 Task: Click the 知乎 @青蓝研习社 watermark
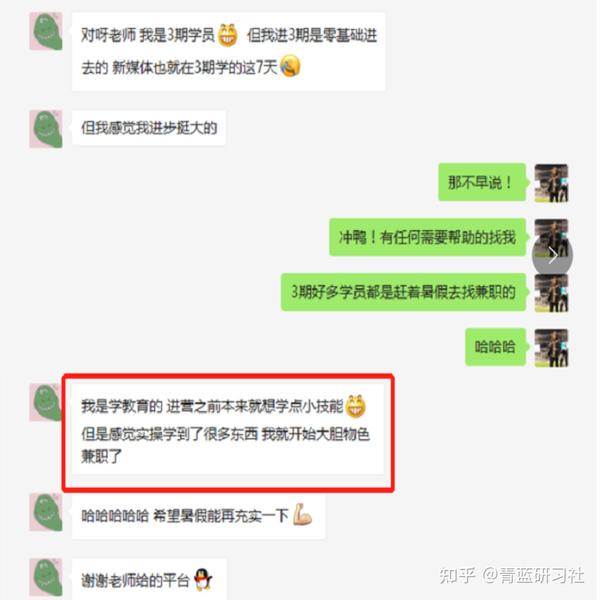(512, 575)
